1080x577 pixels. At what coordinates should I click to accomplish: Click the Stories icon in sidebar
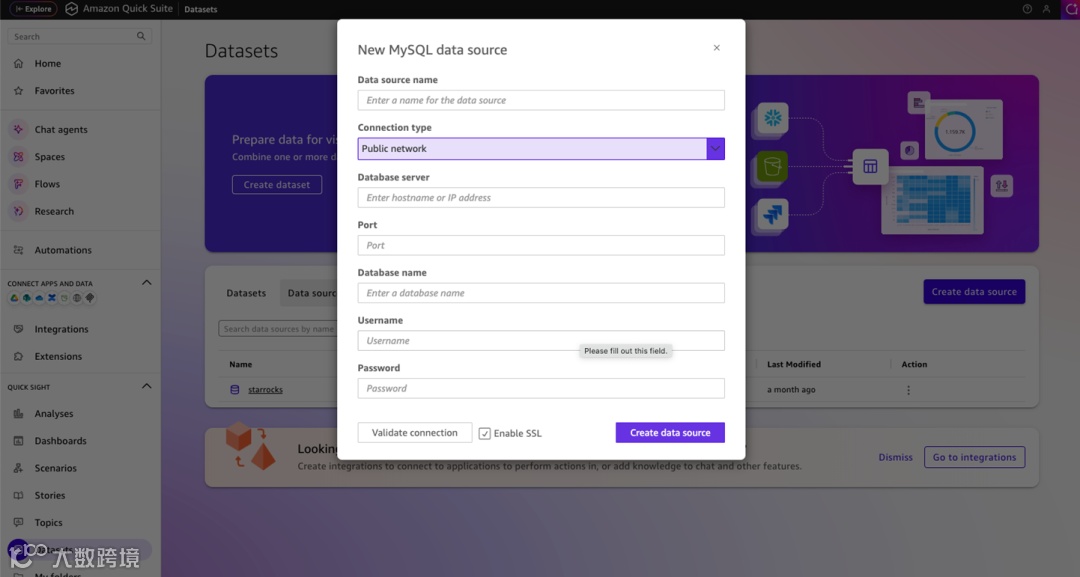click(19, 495)
